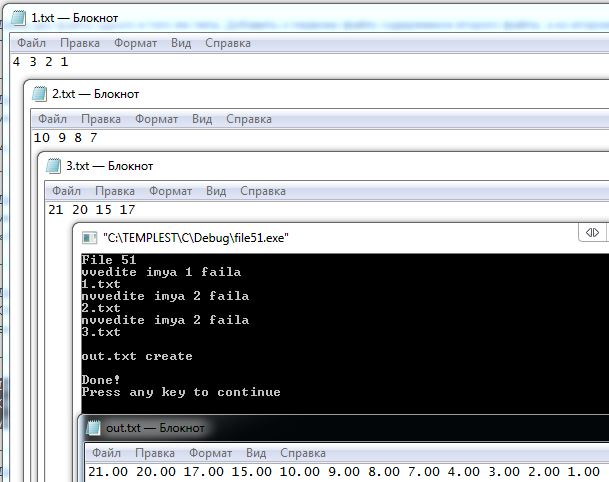The height and width of the screenshot is (482, 609).
Task: Click value 3.00 in out.txt
Action: (x=504, y=472)
